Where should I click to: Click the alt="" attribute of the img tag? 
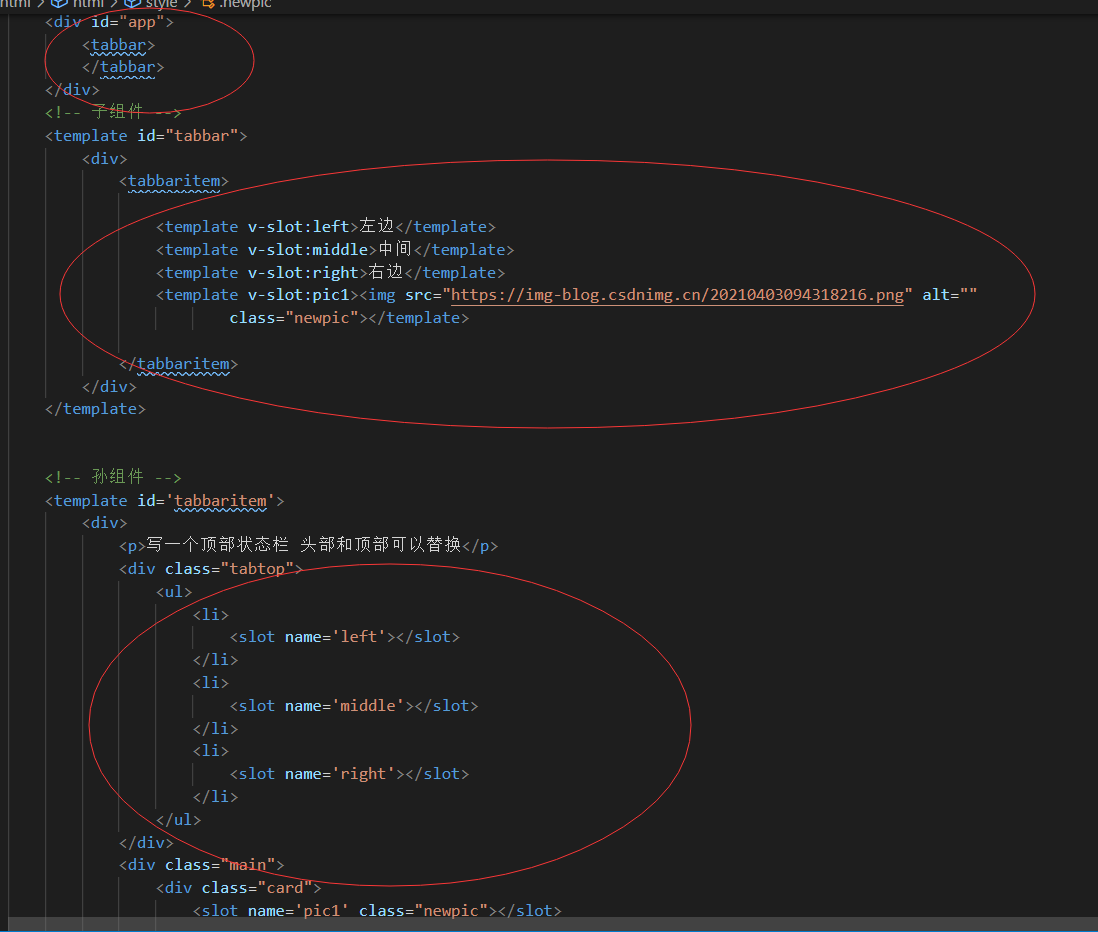950,295
